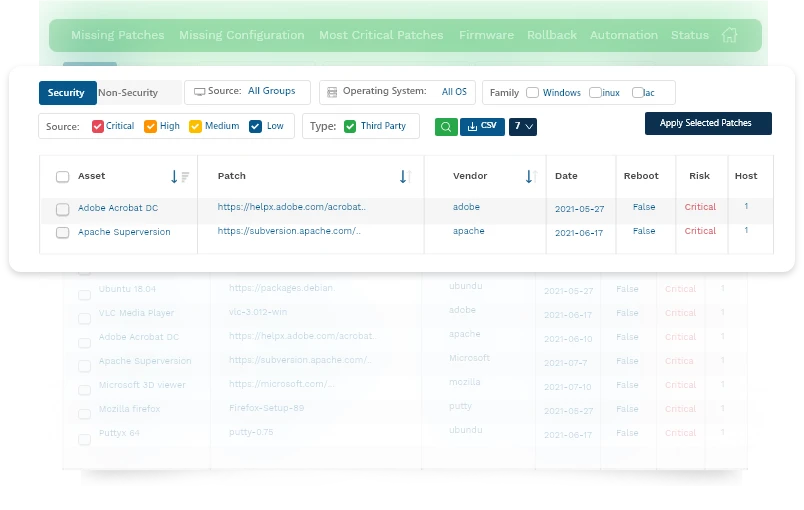Click the Apache Superversion asset name in the front panel
This screenshot has height=510, width=804.
[124, 232]
